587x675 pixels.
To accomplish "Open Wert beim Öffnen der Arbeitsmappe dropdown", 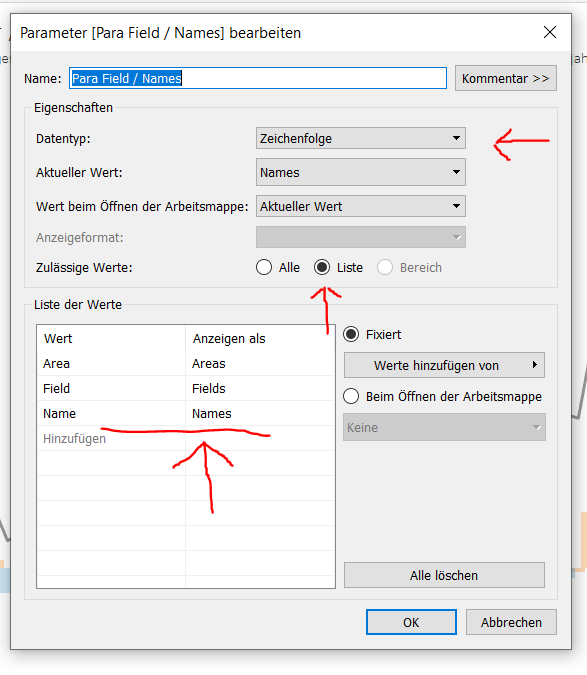I will point(361,206).
